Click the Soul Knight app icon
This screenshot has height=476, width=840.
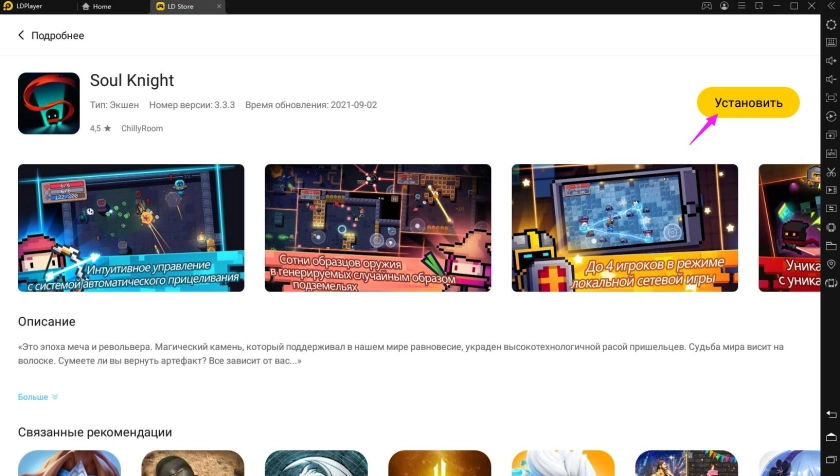coord(49,103)
